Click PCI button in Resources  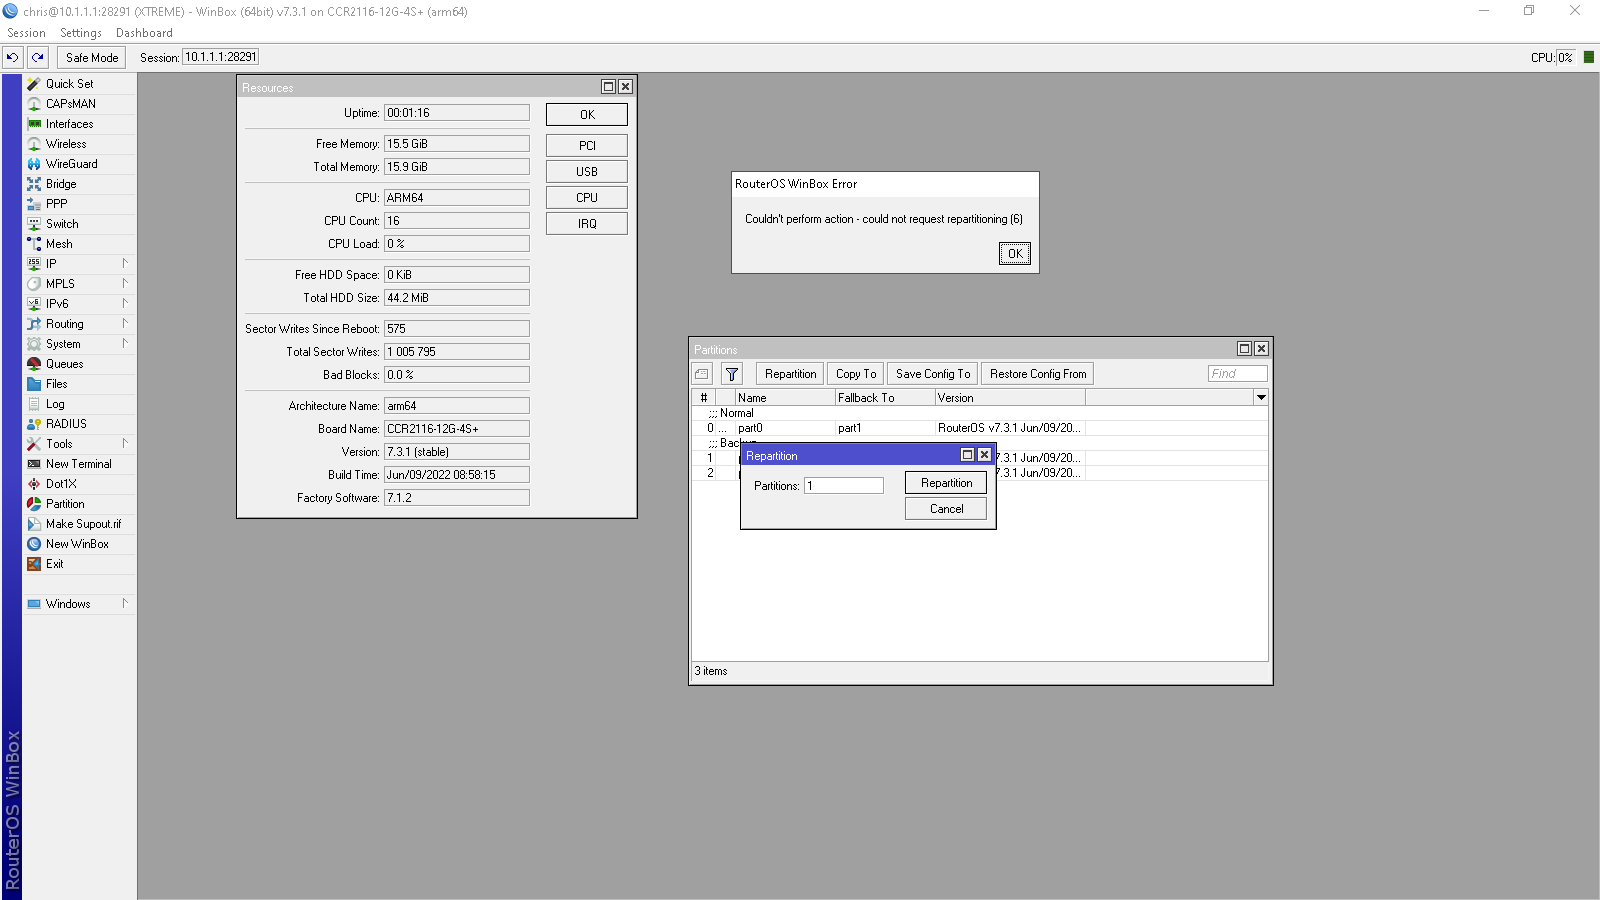[x=587, y=146]
